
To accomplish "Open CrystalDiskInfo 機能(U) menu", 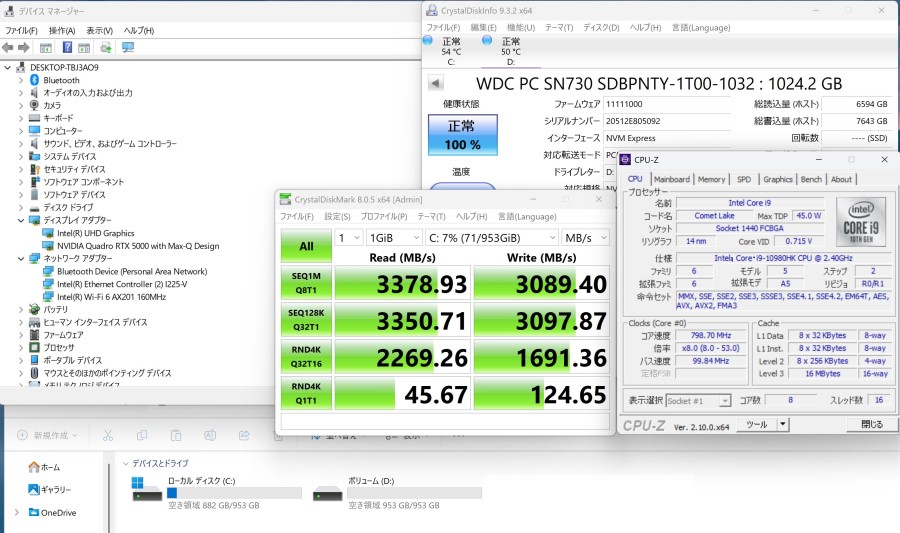I will pyautogui.click(x=521, y=28).
